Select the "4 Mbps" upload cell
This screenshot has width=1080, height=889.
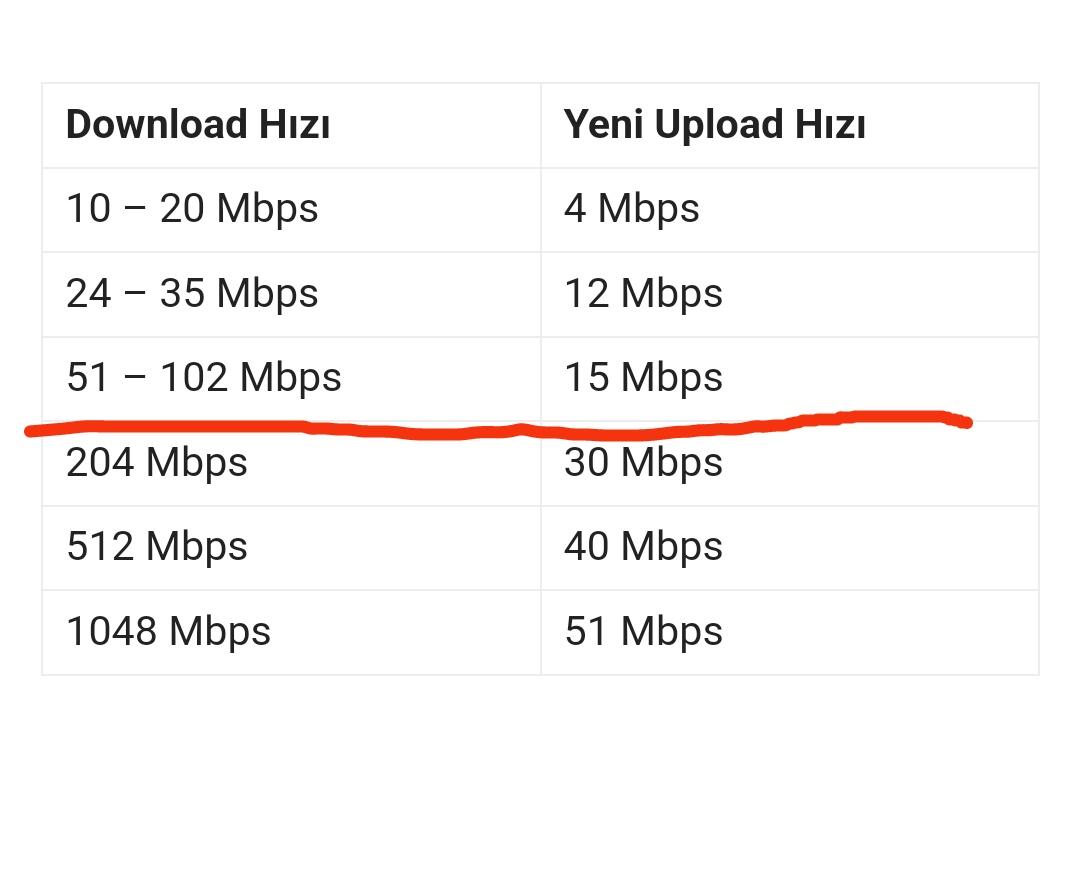coord(631,209)
